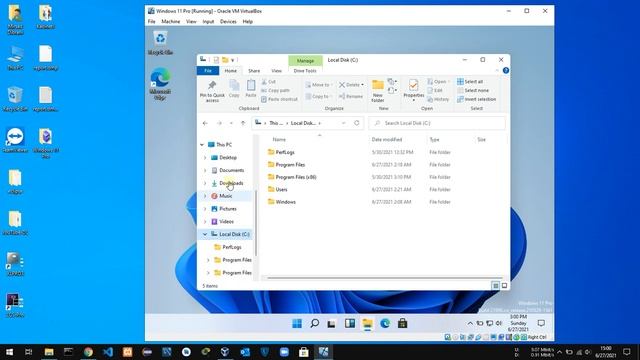Expand the Music node in the navigation tree
This screenshot has width=640, height=360.
click(x=205, y=196)
